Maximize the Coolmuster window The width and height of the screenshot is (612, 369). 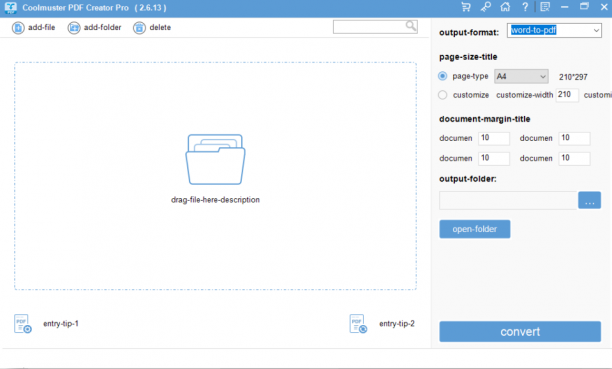tap(584, 7)
